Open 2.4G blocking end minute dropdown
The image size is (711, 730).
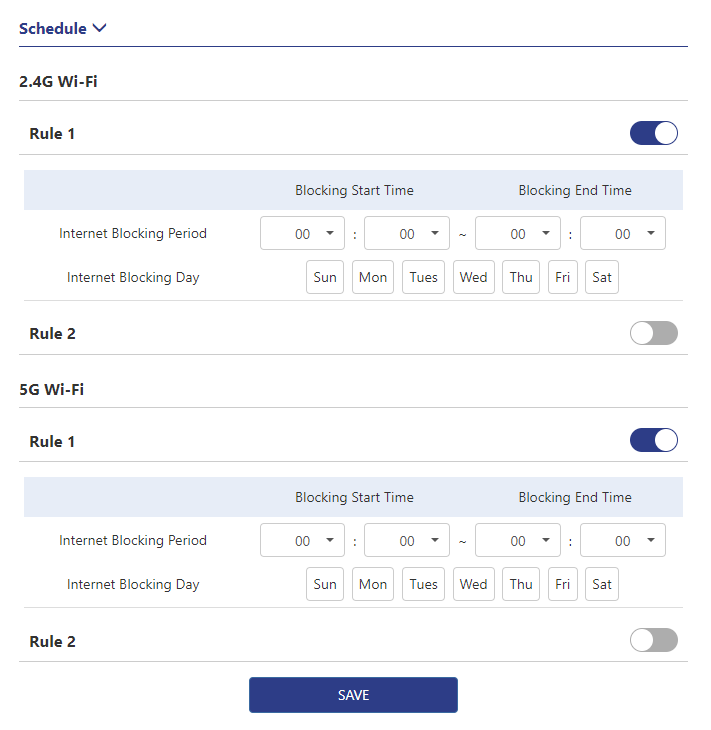622,234
